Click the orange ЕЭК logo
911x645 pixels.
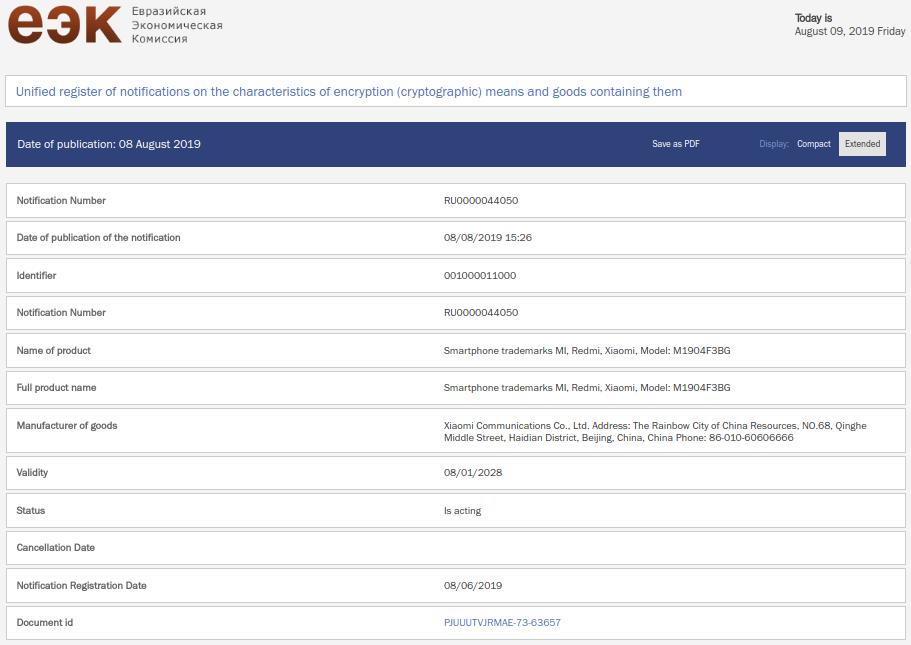(x=64, y=24)
